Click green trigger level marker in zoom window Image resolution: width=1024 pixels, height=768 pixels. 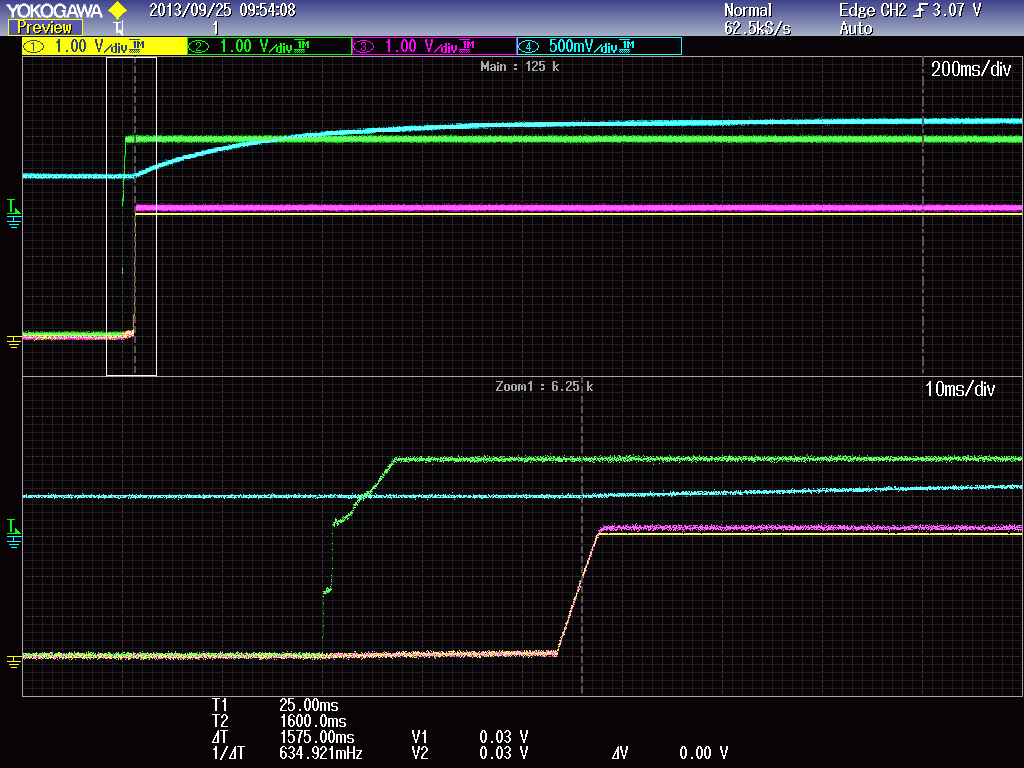12,526
